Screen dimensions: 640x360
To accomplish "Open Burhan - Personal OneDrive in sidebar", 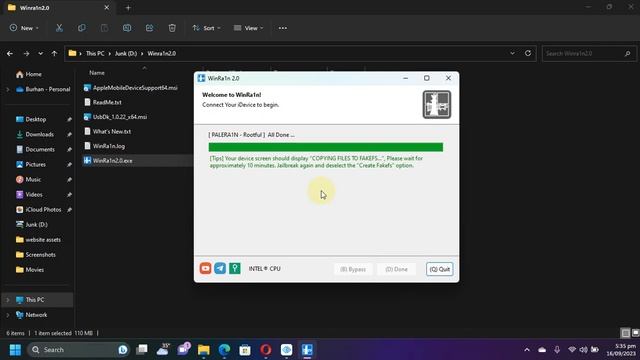I will [x=43, y=89].
